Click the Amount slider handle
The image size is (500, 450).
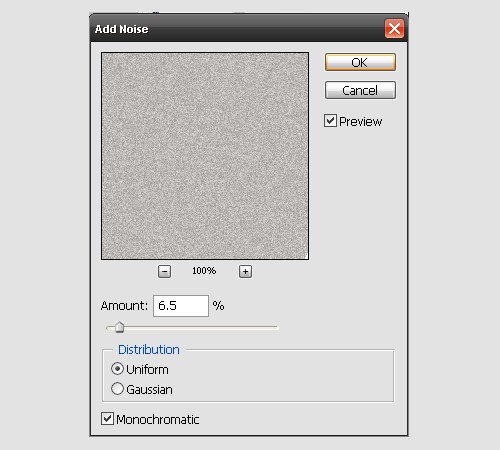119,327
